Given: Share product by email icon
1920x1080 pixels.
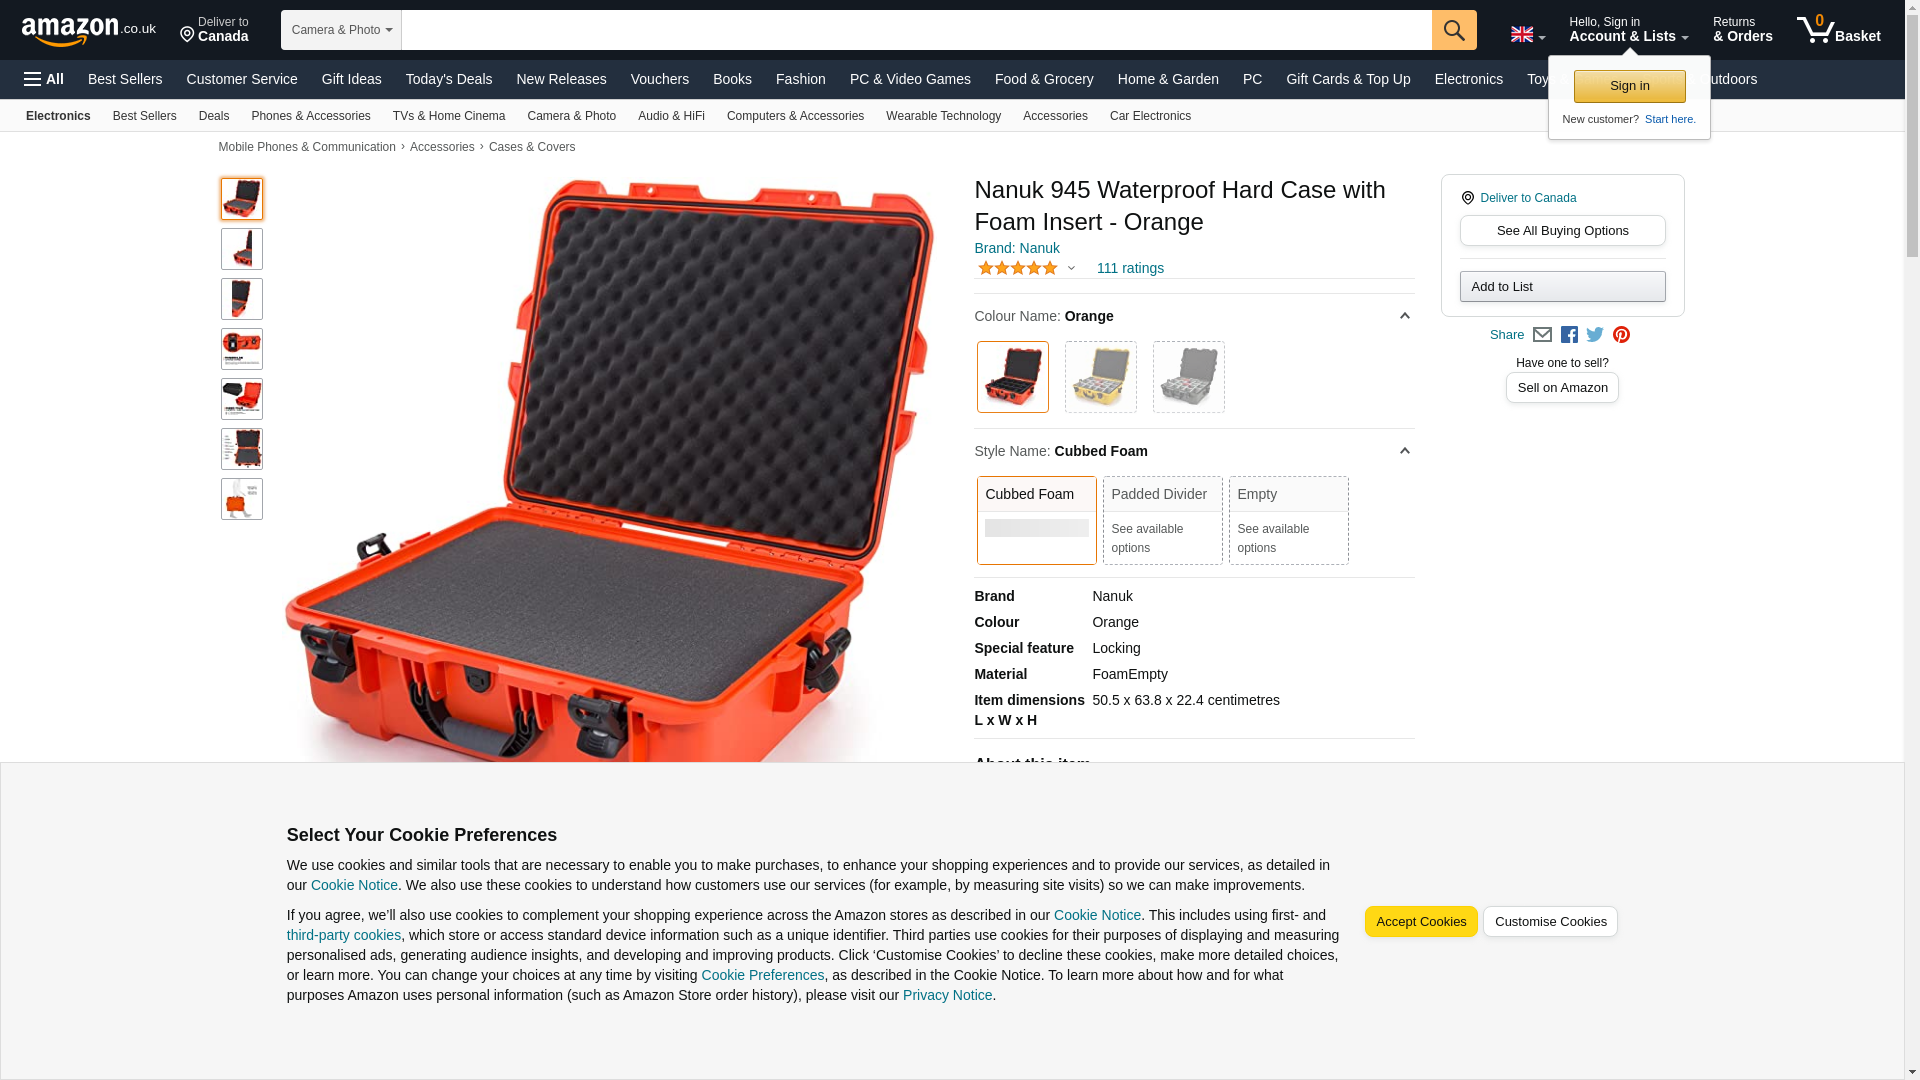Looking at the screenshot, I should pyautogui.click(x=1542, y=335).
